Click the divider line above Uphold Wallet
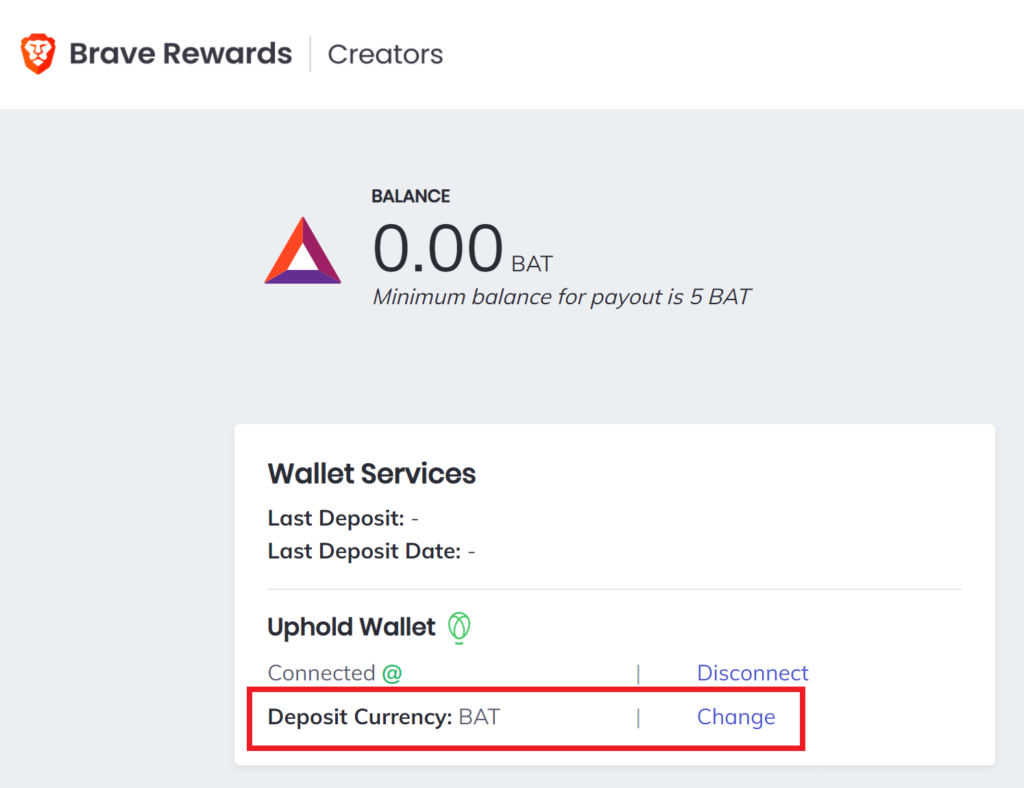The height and width of the screenshot is (788, 1024). (614, 590)
